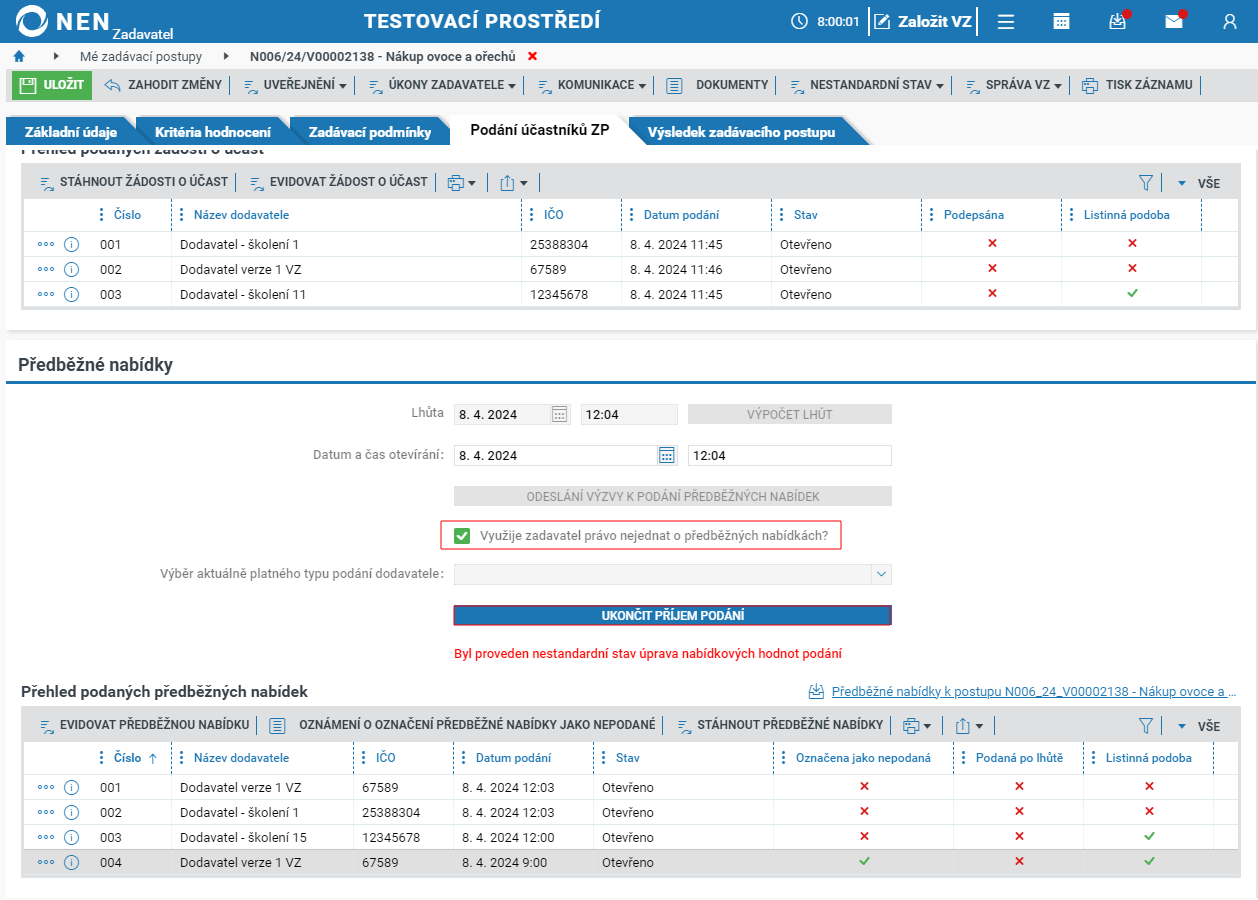Click STÁHNOUT PŘEDBĚŽNÉ NABÍDKY

[x=779, y=725]
